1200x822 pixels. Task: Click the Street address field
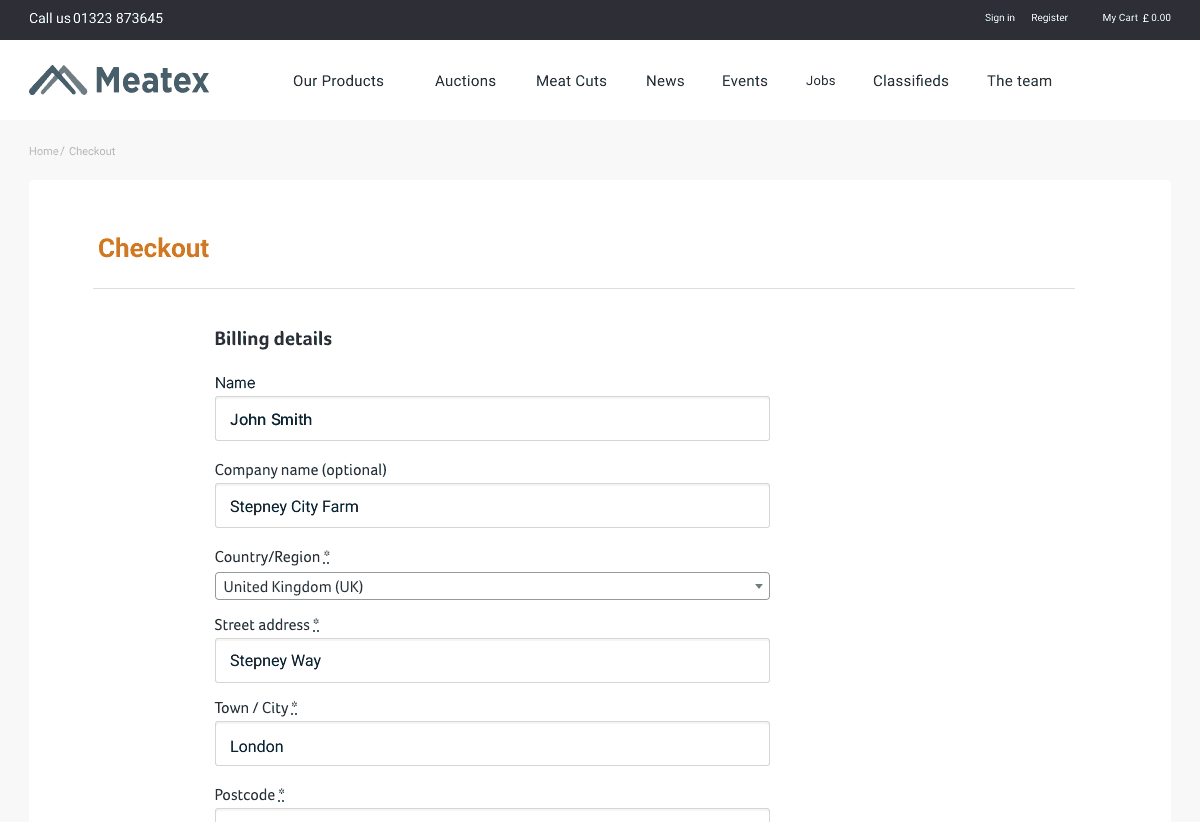point(492,660)
